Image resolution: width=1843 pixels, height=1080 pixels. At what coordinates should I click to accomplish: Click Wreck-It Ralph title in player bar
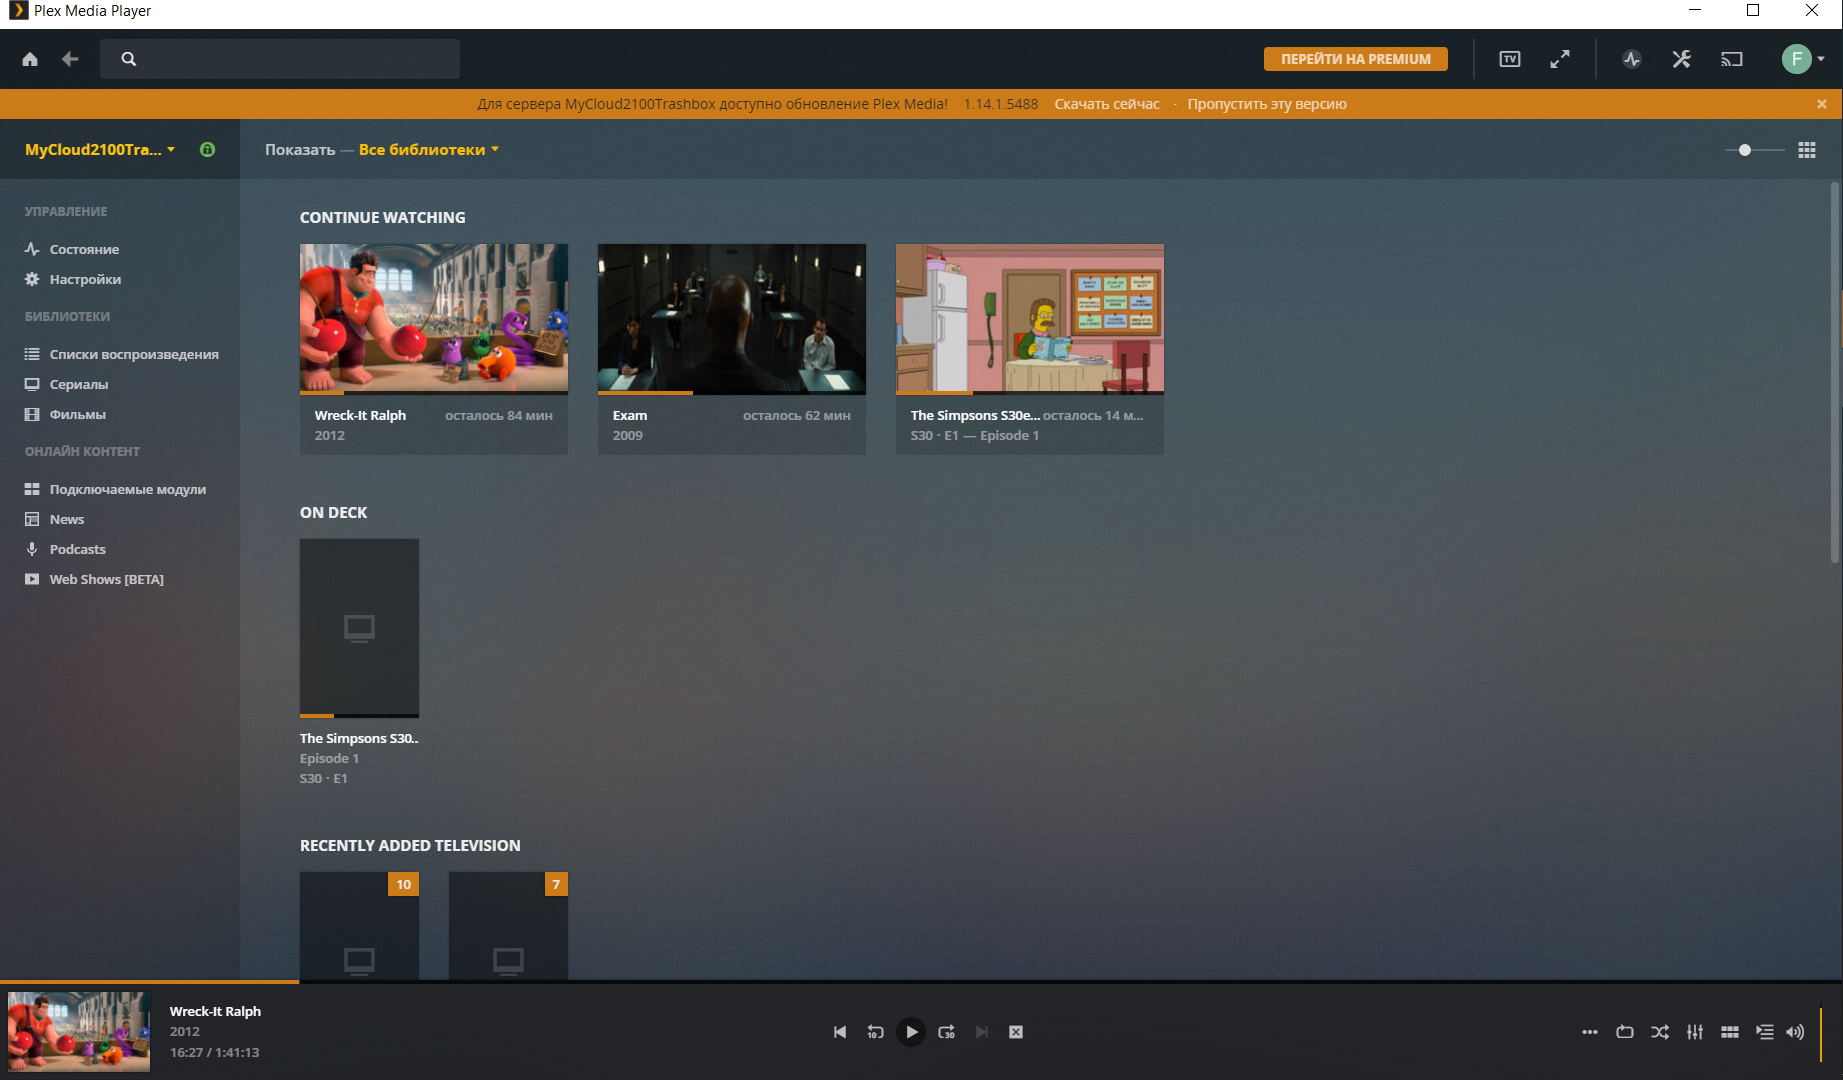pyautogui.click(x=215, y=1011)
